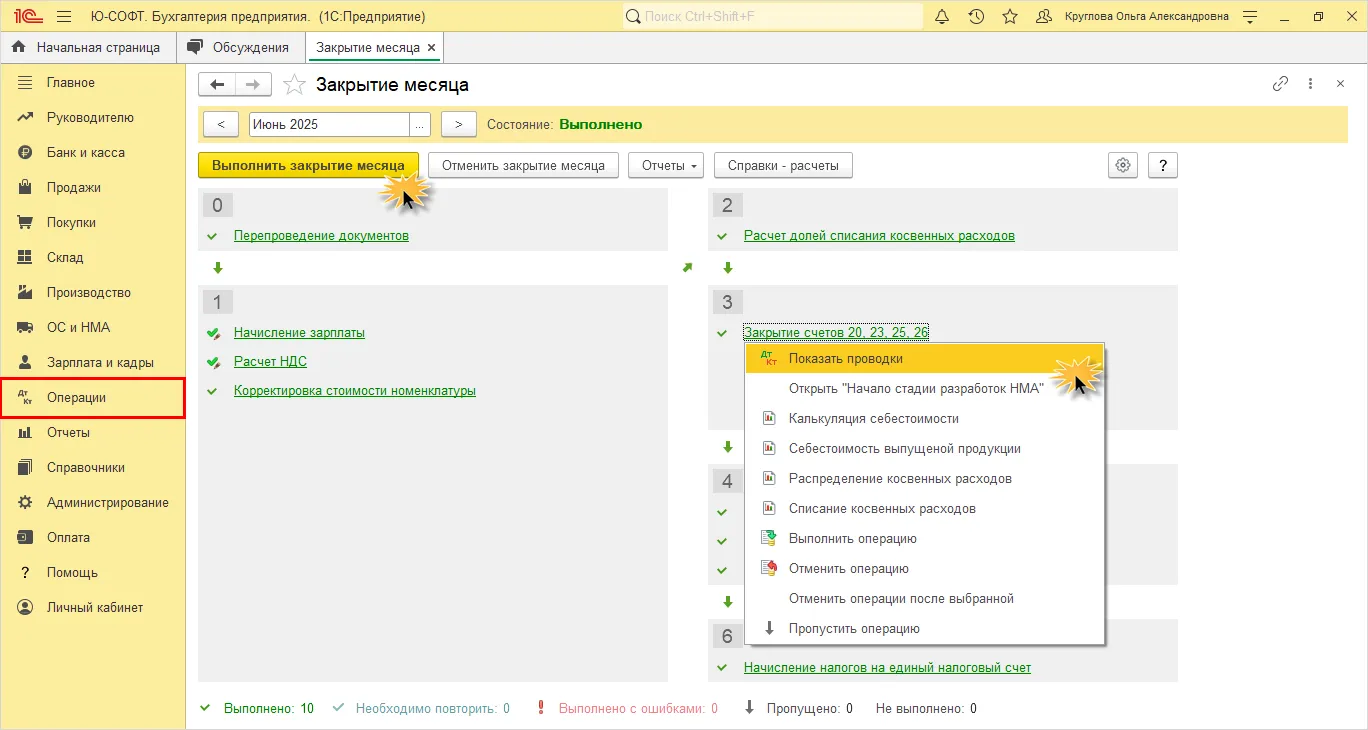This screenshot has width=1368, height=730.
Task: Open favorites star in title bar
Action: pos(1010,17)
